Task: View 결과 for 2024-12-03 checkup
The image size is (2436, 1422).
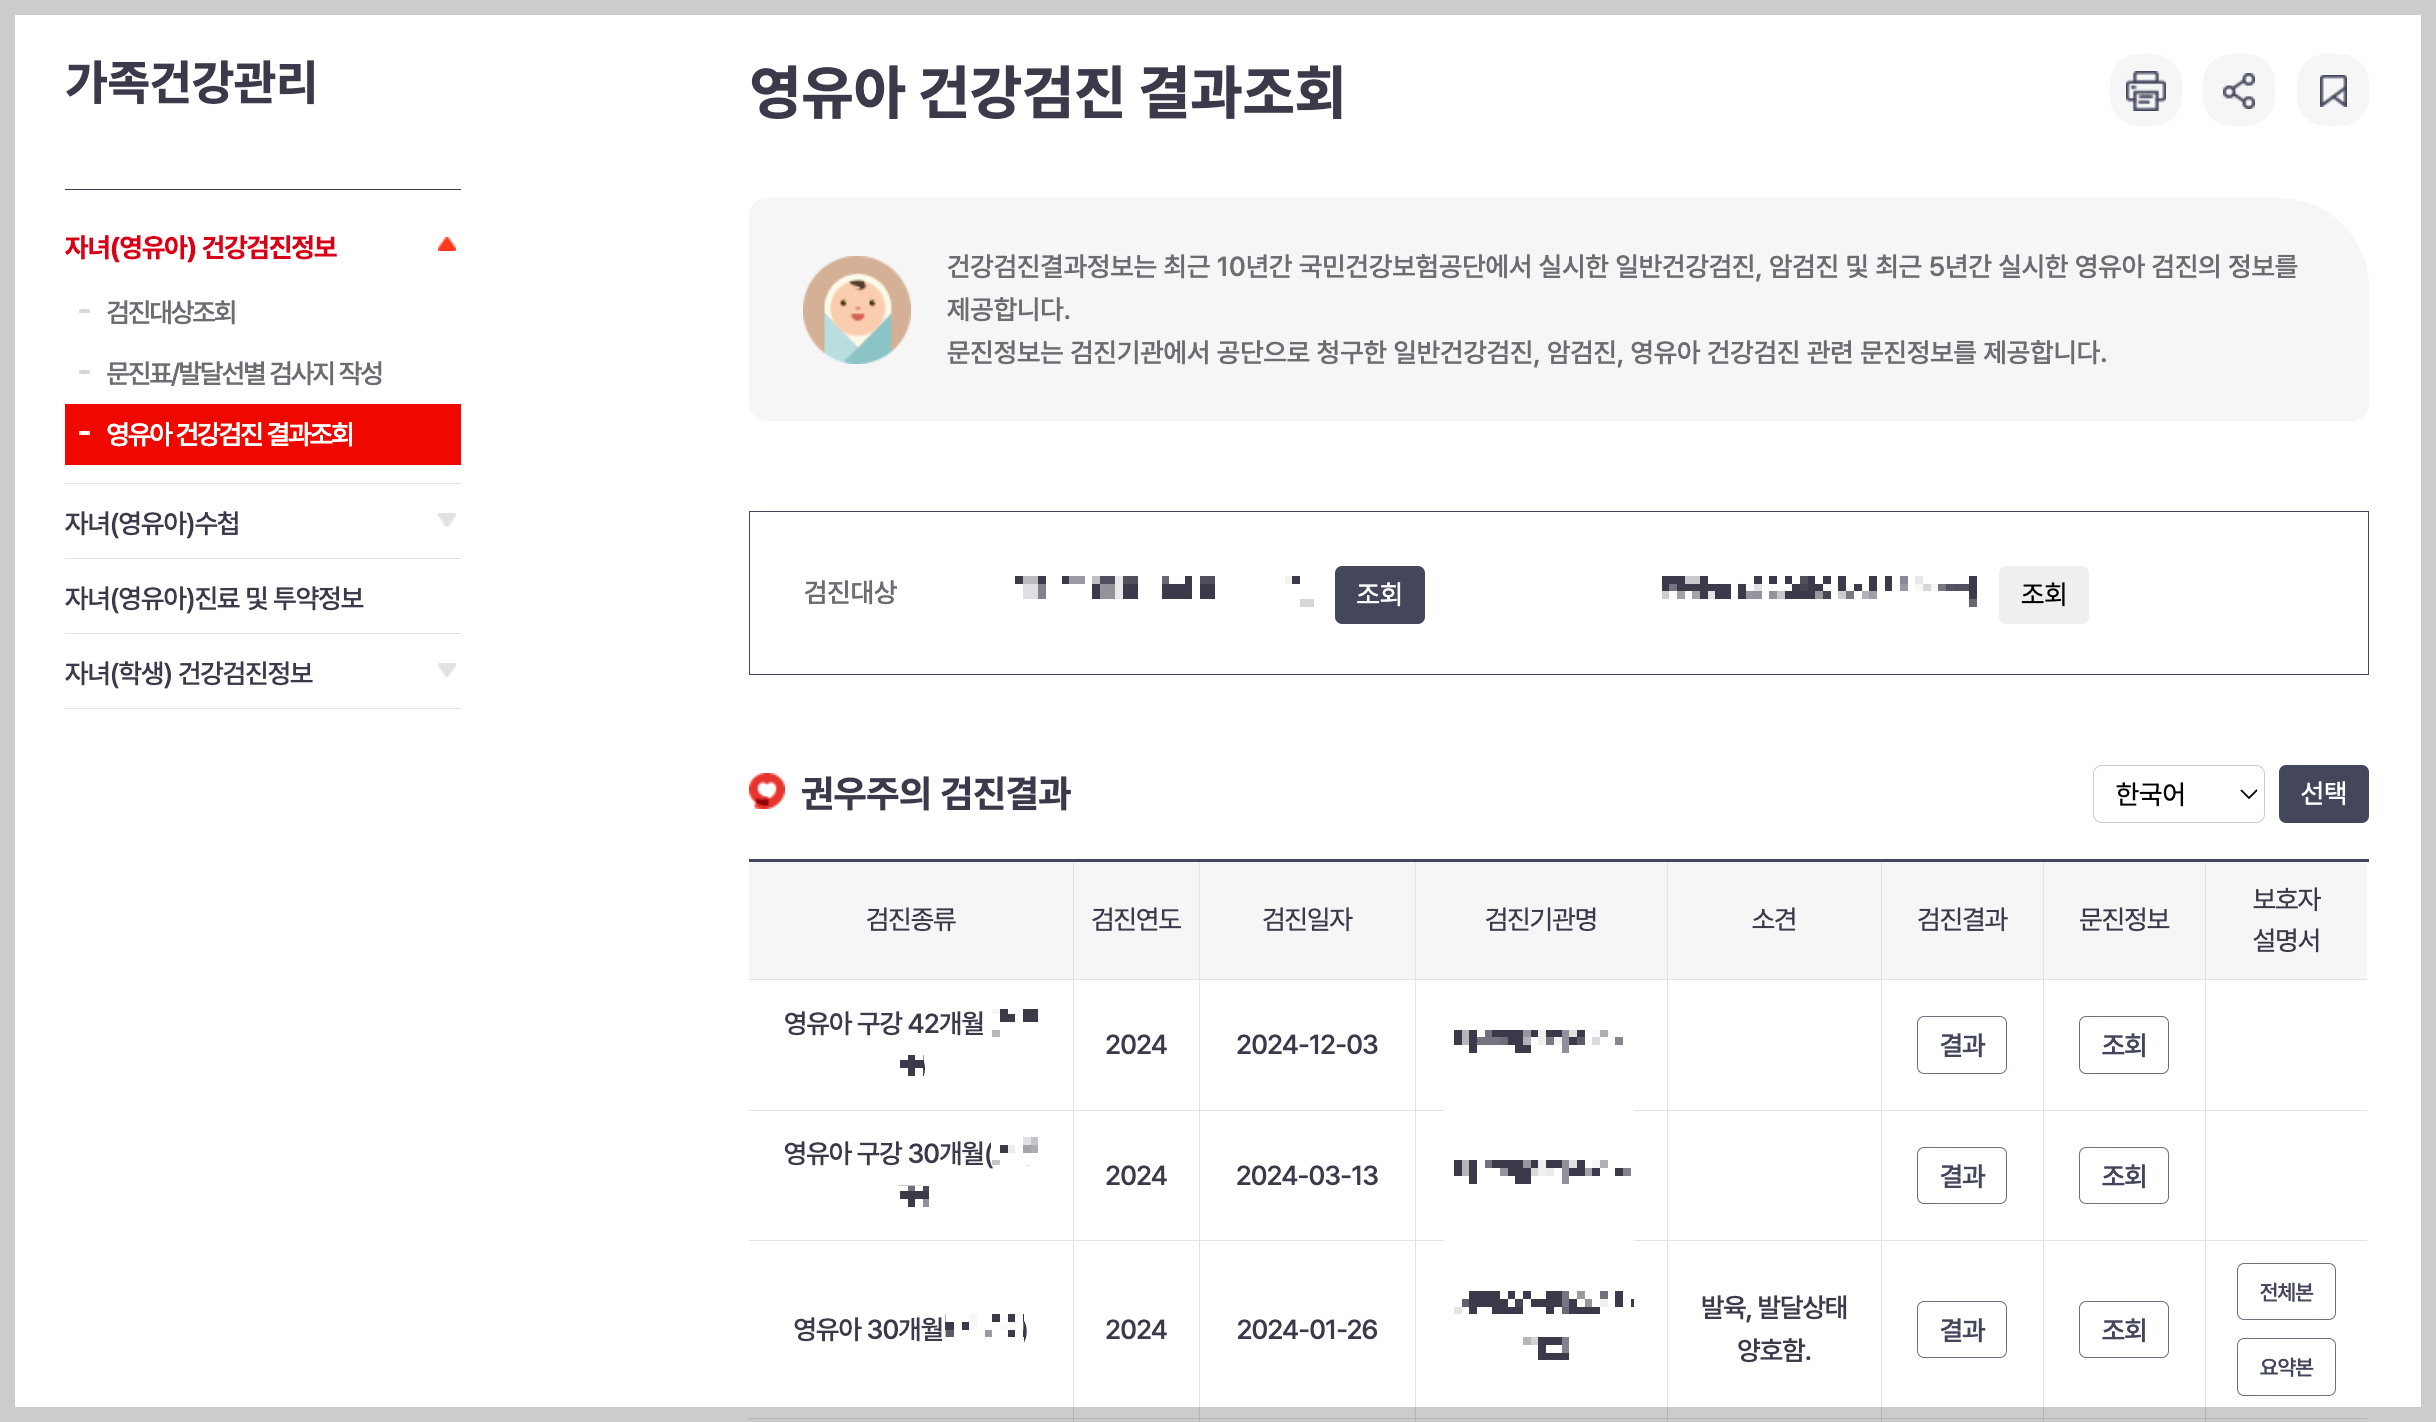Action: [1961, 1045]
